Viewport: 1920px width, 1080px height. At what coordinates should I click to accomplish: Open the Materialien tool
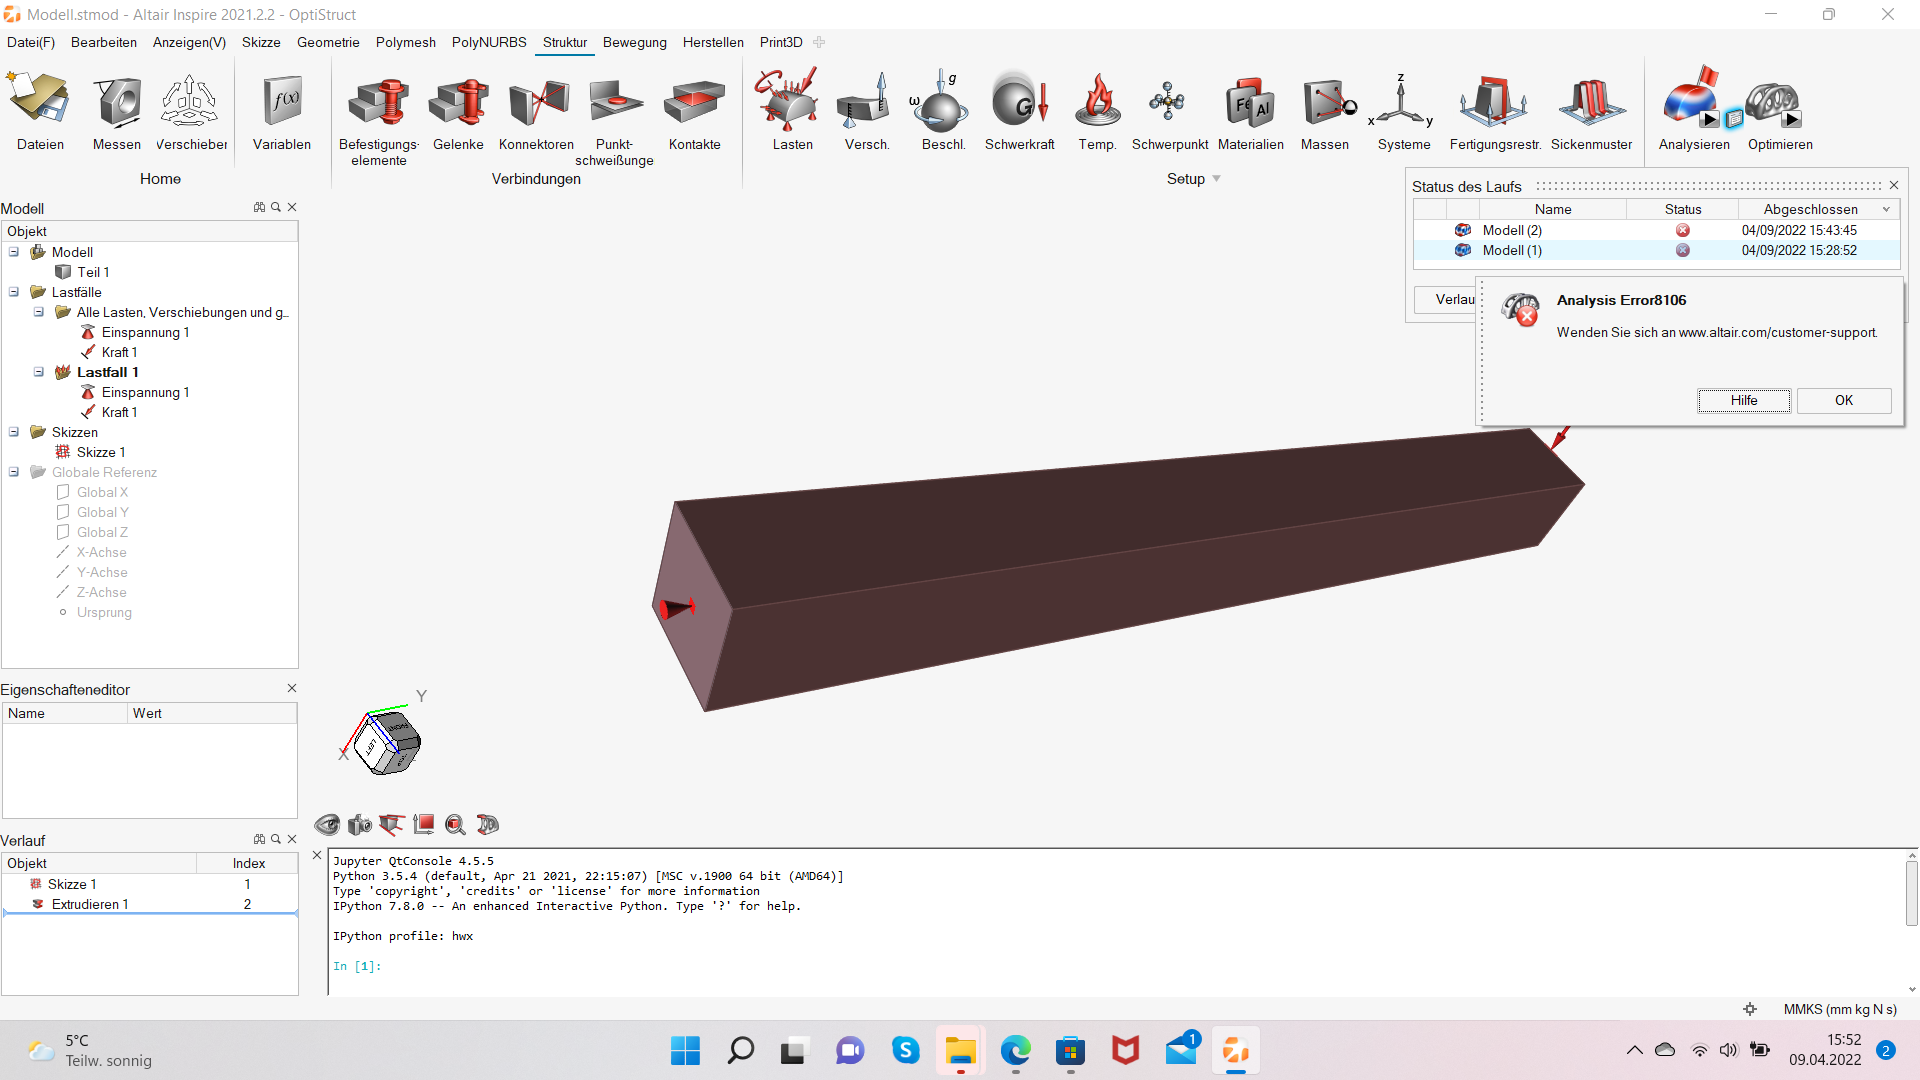point(1250,103)
